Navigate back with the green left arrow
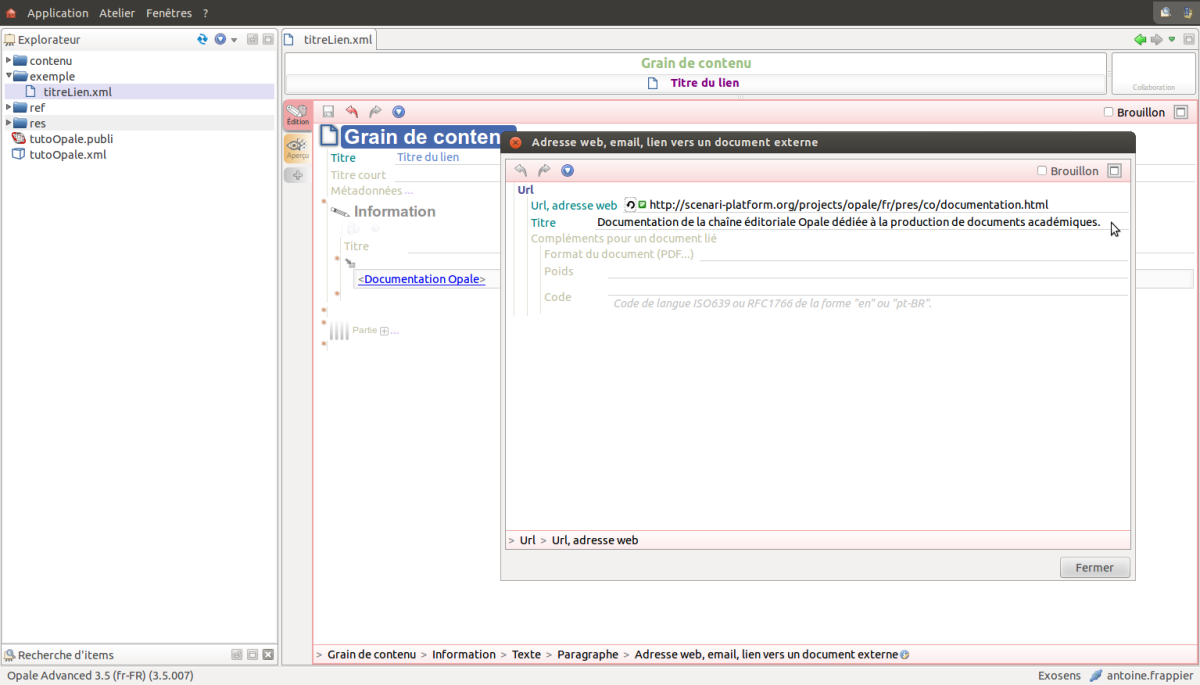Viewport: 1200px width, 685px height. [1140, 40]
